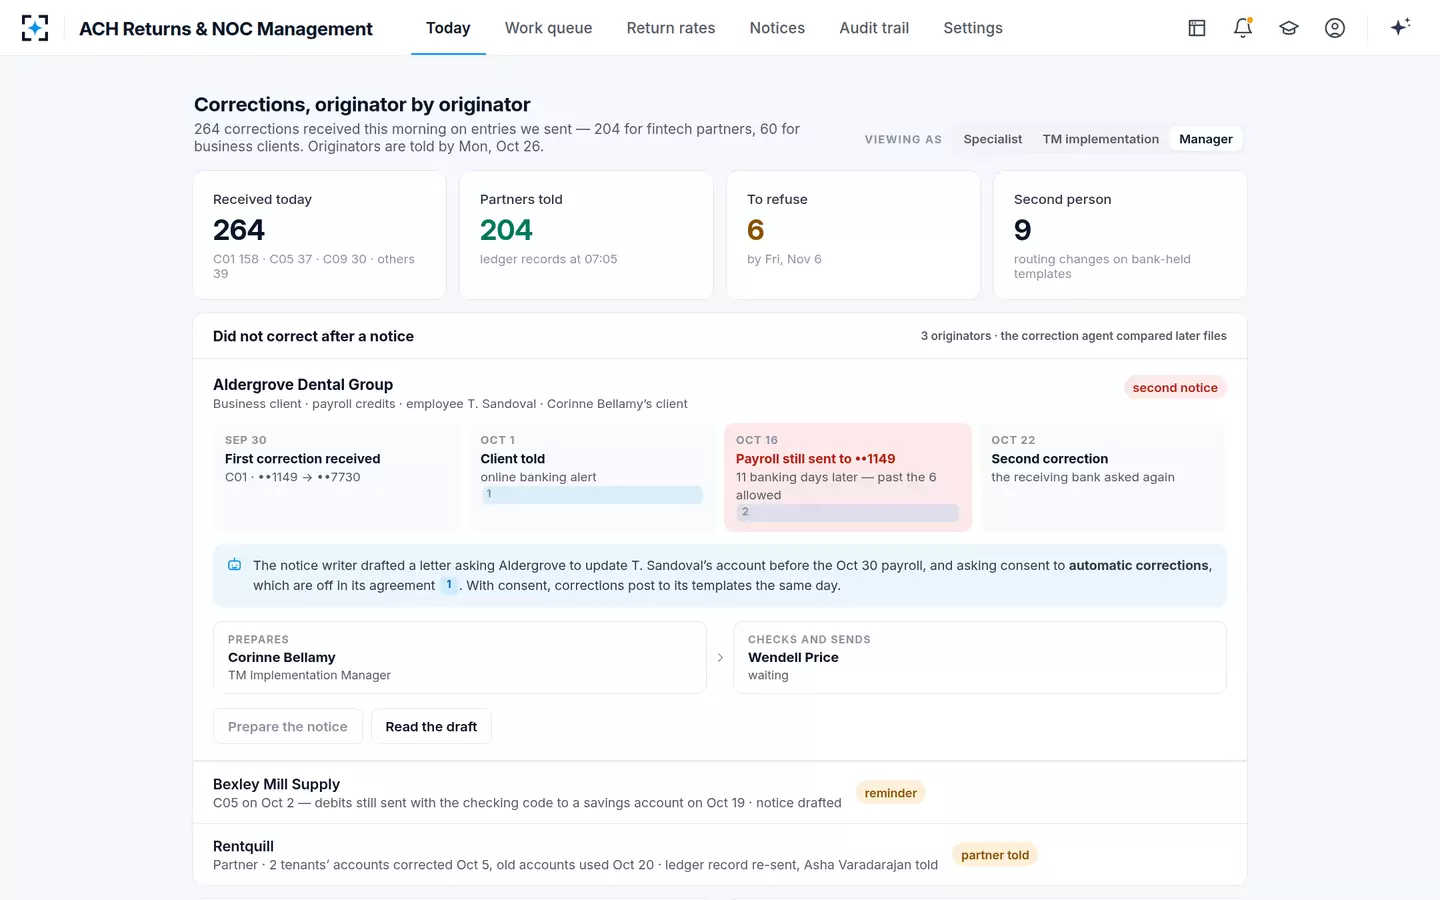Launch the sparkle assistant icon
Image resolution: width=1440 pixels, height=900 pixels.
click(1400, 27)
